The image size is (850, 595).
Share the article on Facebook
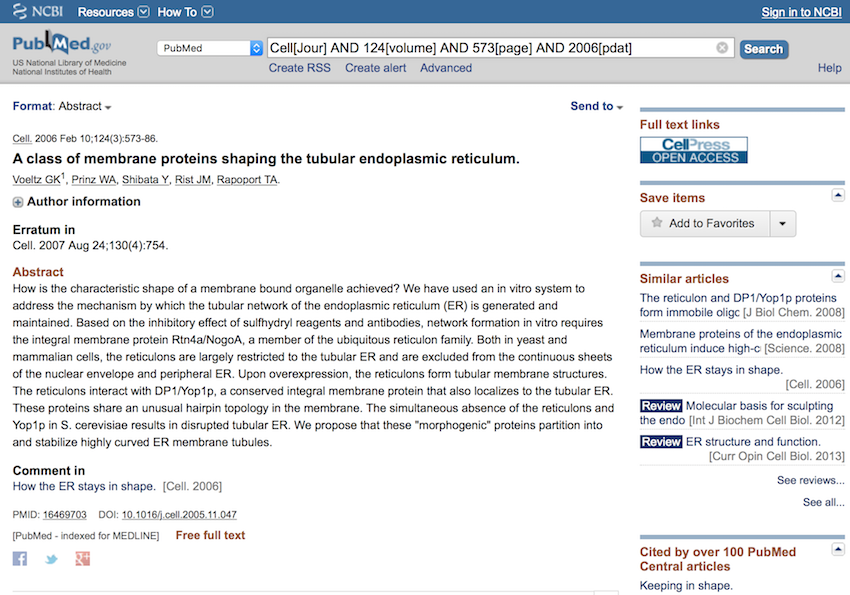(x=20, y=559)
